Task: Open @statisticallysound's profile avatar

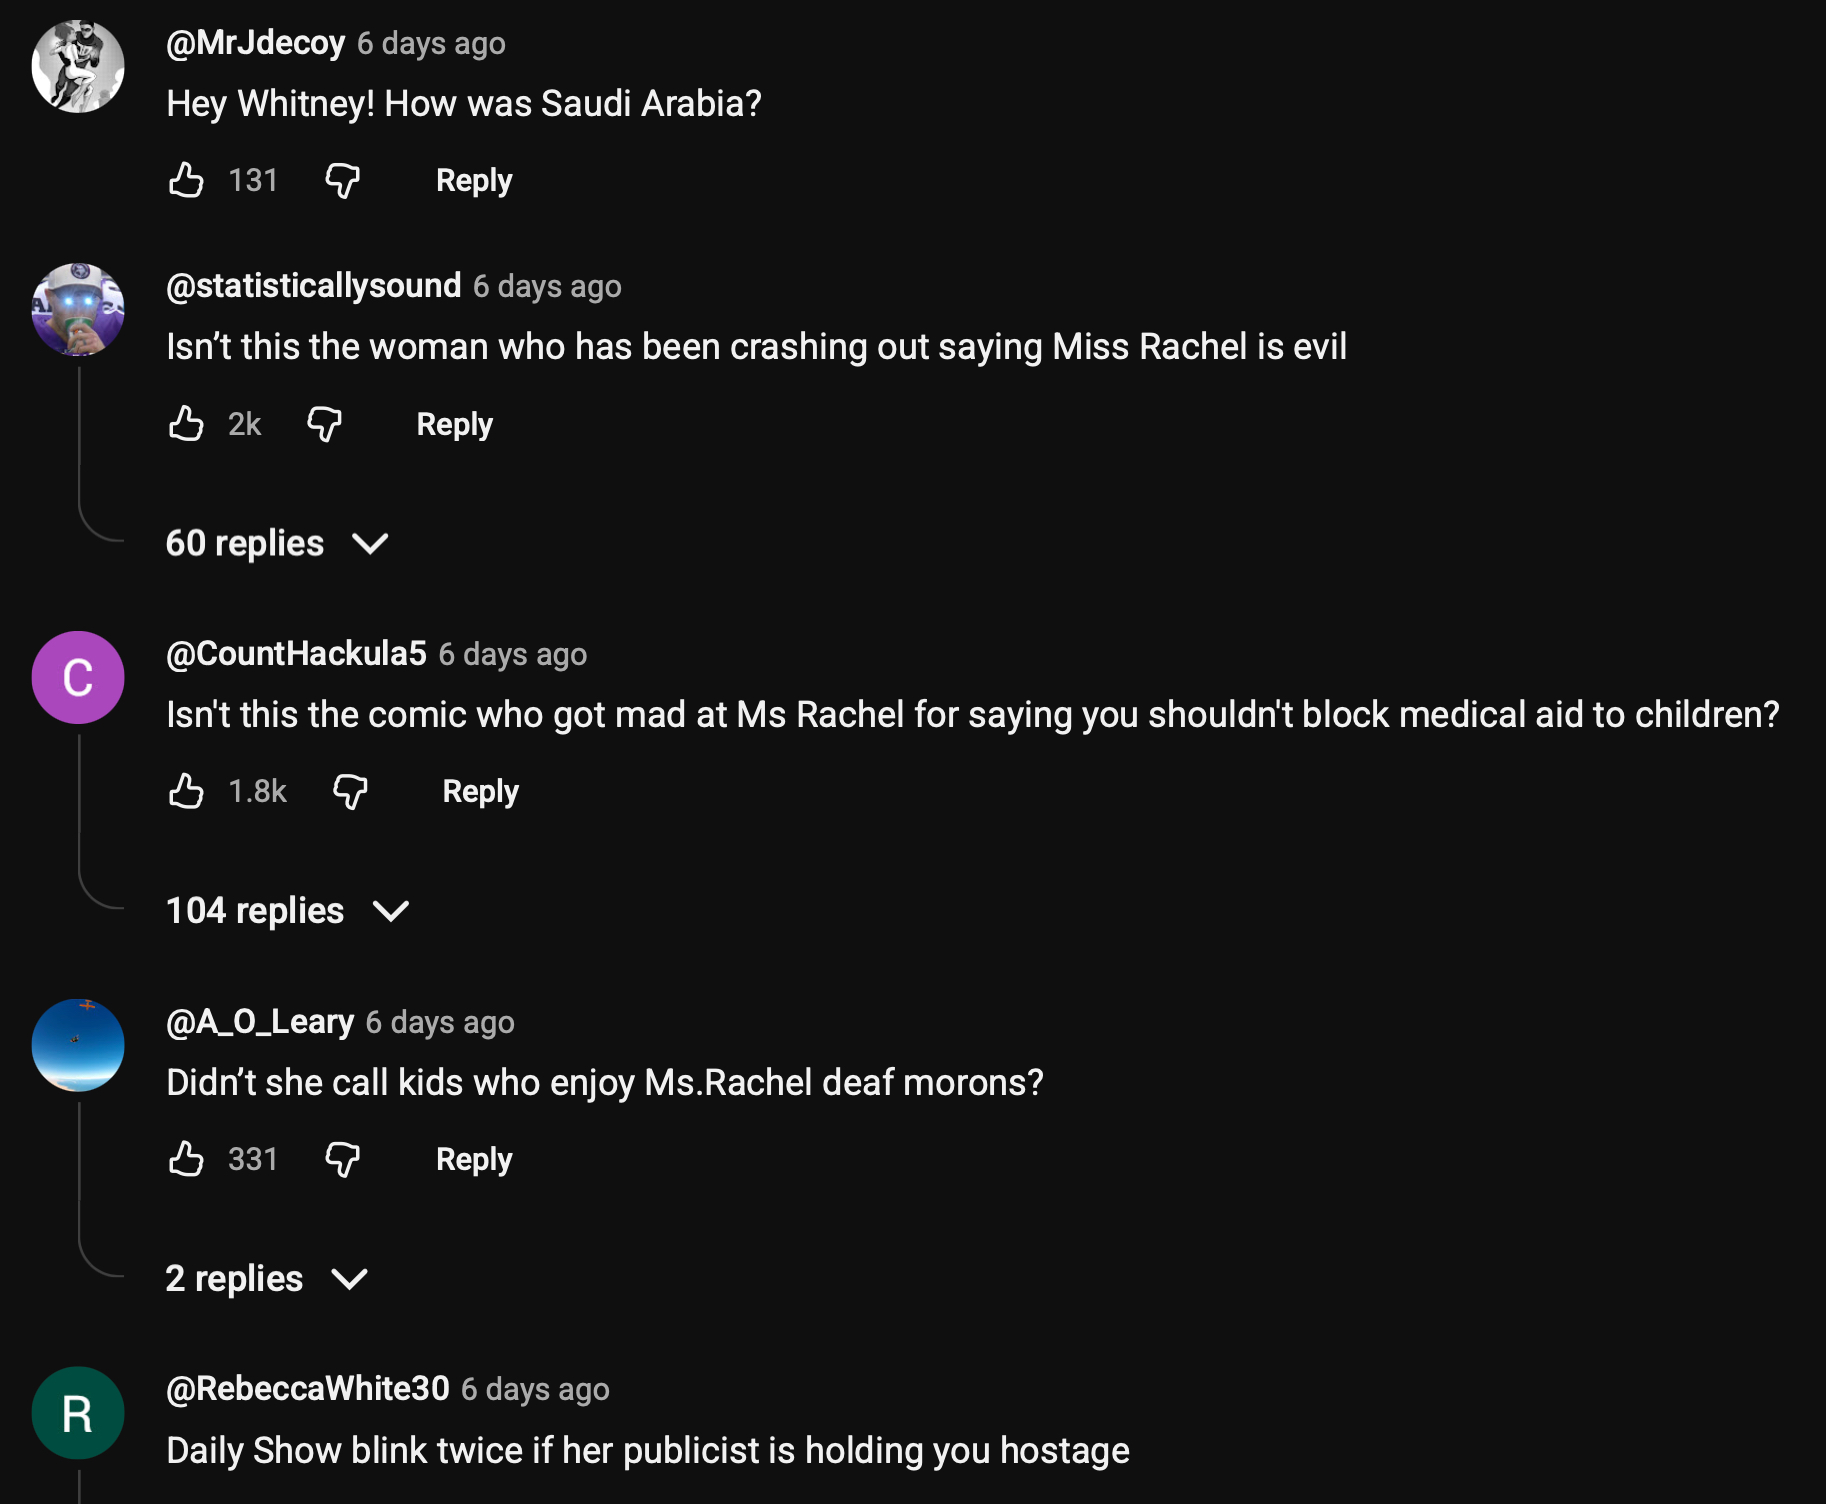Action: pyautogui.click(x=78, y=310)
